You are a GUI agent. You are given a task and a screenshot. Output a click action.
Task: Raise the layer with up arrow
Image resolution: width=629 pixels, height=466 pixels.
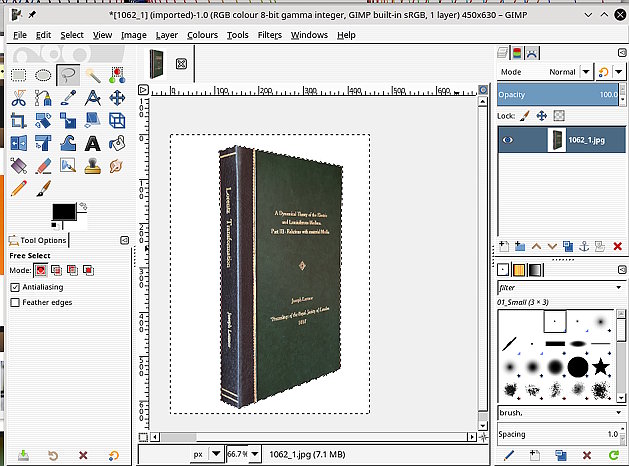click(536, 246)
